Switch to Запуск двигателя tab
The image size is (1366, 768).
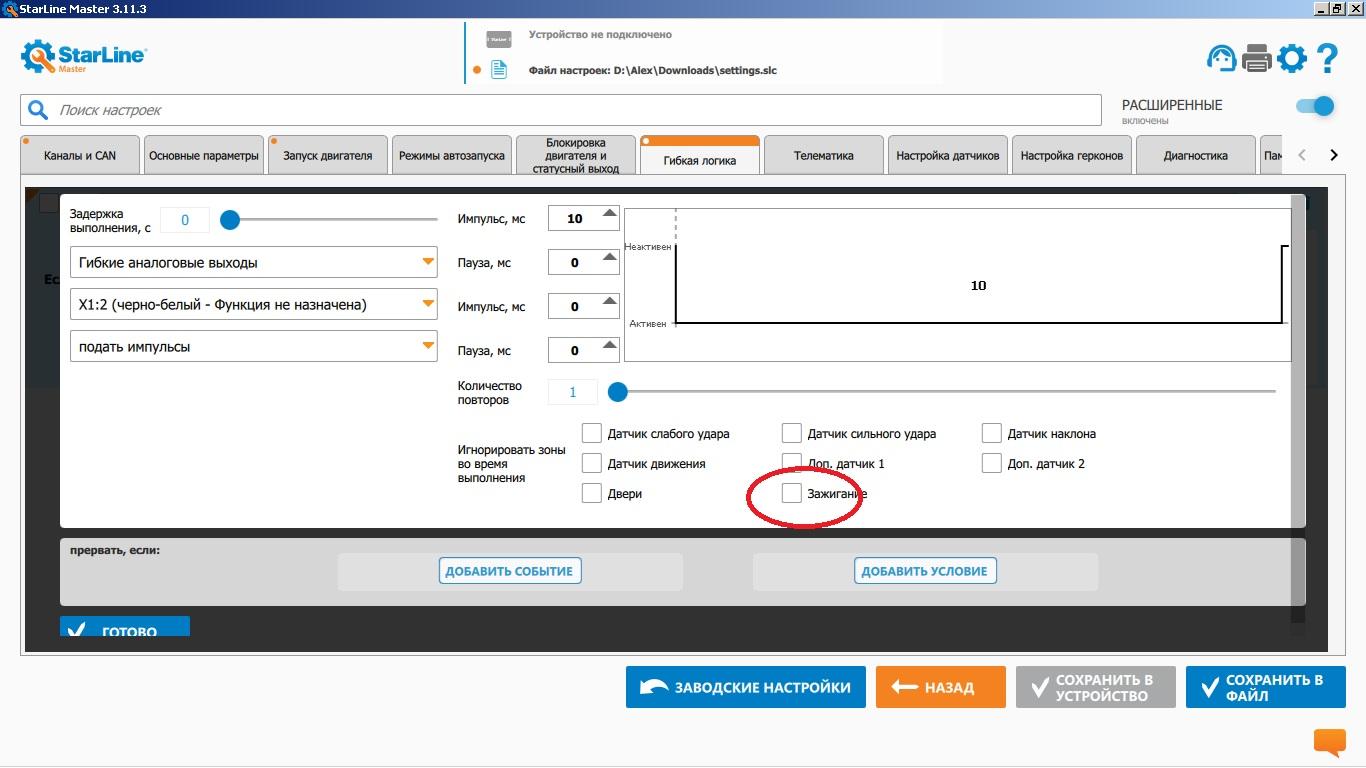pyautogui.click(x=328, y=156)
